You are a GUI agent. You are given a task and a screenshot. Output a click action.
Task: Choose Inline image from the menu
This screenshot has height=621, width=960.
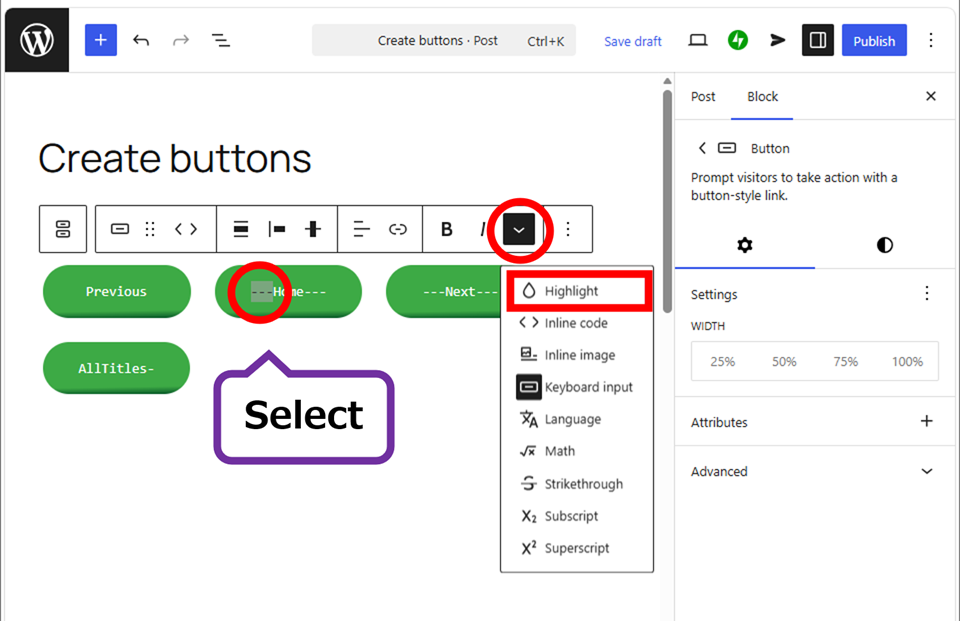coord(577,355)
